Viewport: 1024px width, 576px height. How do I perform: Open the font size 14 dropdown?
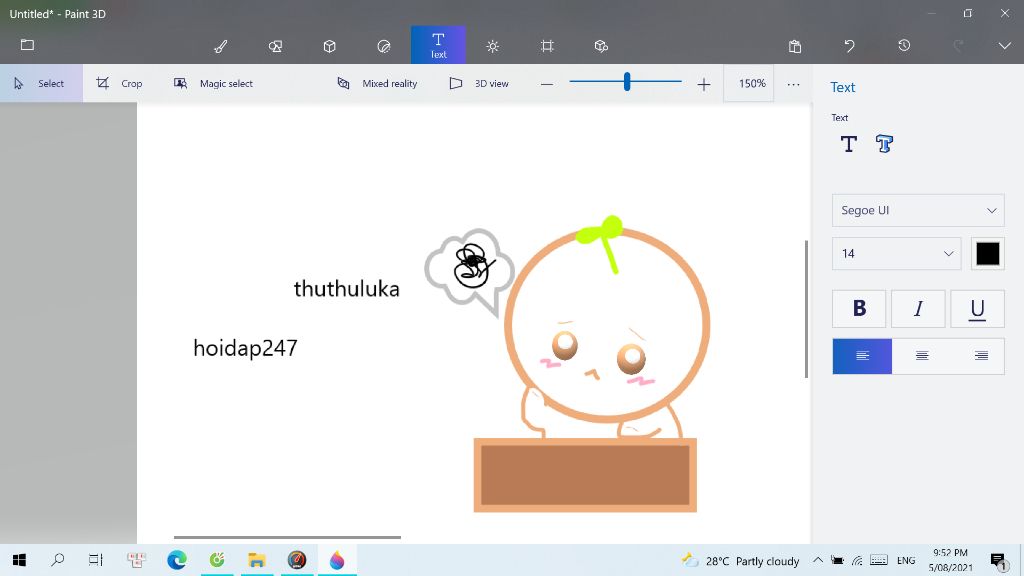click(x=896, y=253)
